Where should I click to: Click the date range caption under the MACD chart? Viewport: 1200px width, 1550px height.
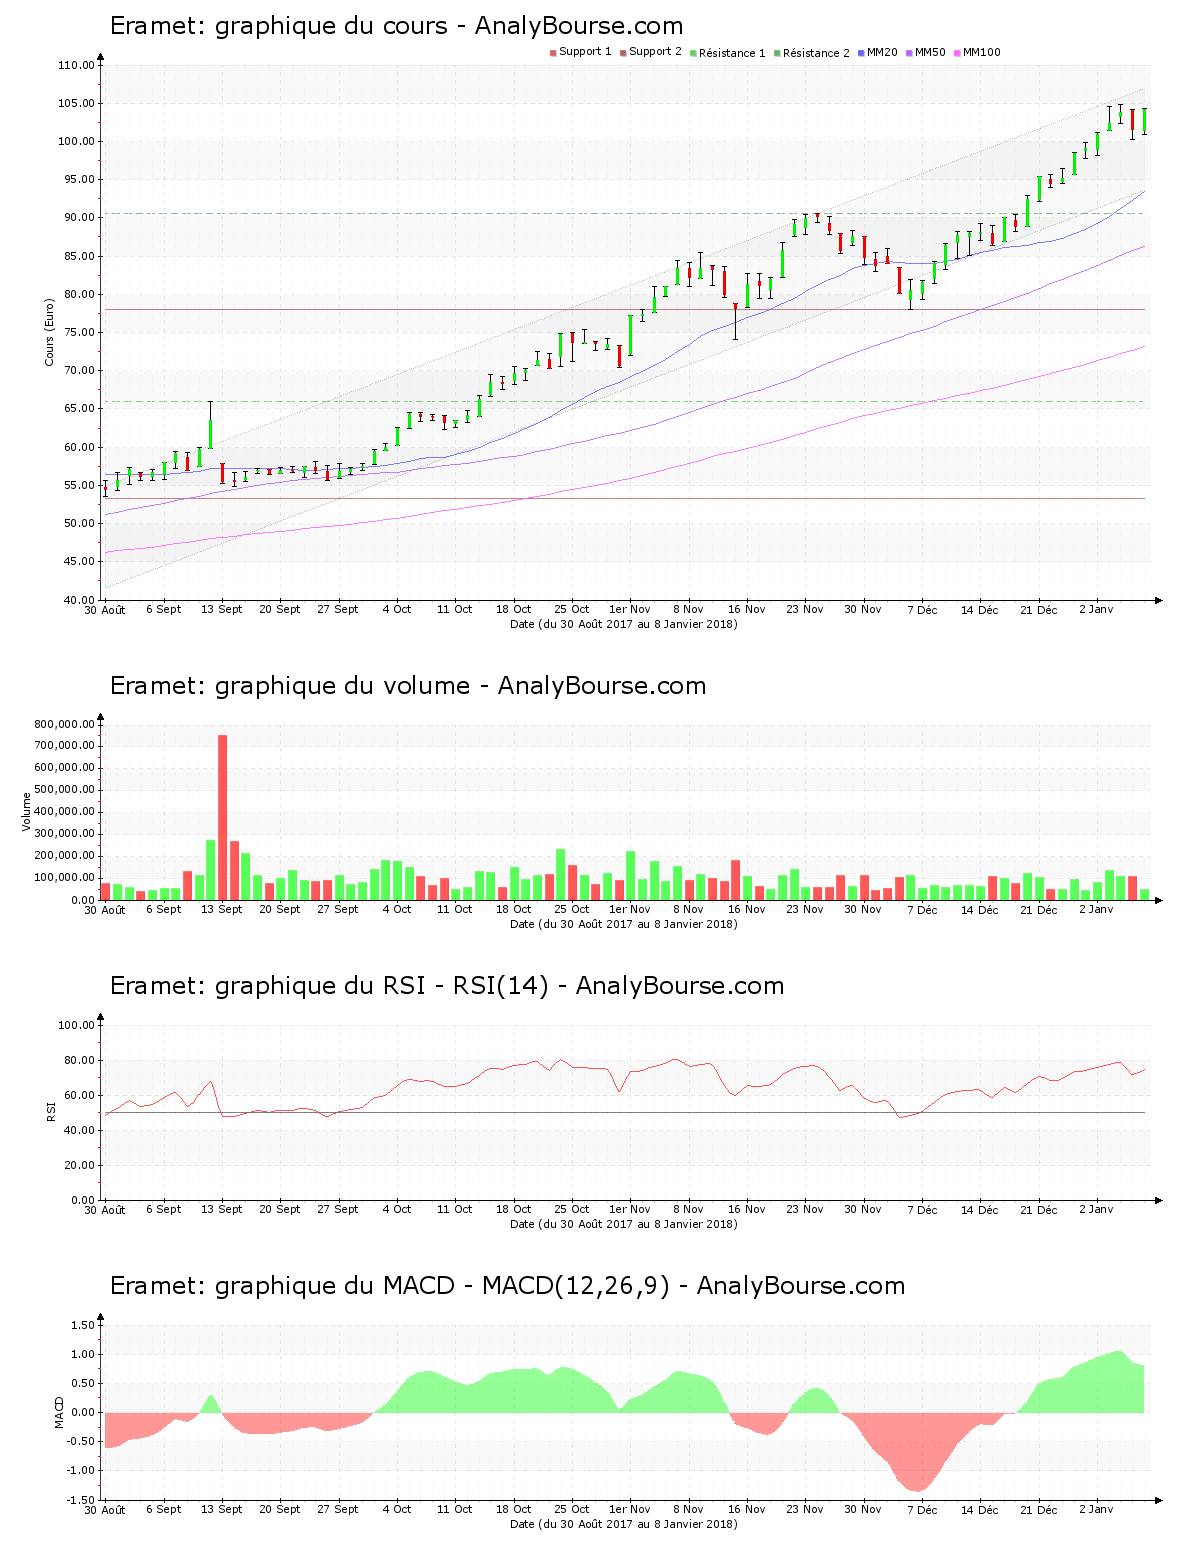coord(623,1524)
